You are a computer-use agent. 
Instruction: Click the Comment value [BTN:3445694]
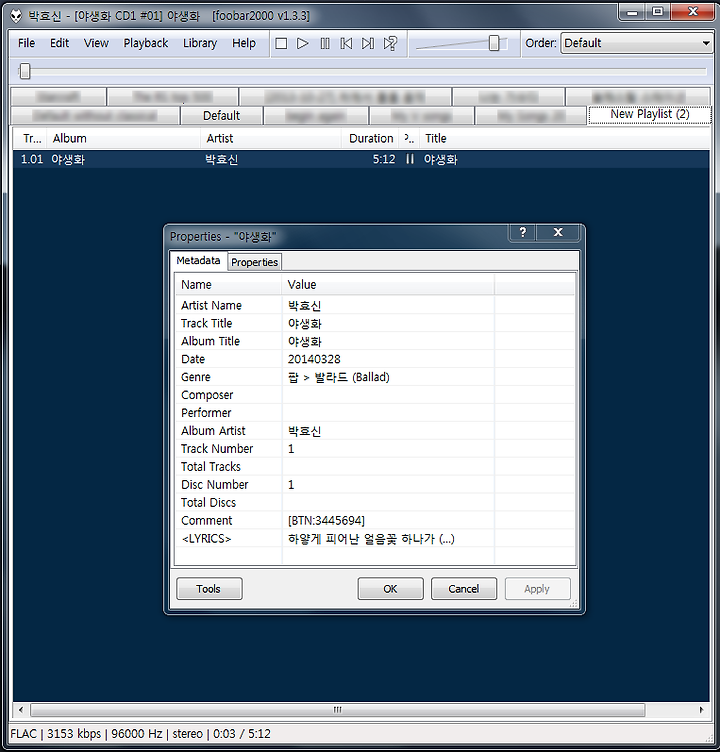tap(326, 521)
